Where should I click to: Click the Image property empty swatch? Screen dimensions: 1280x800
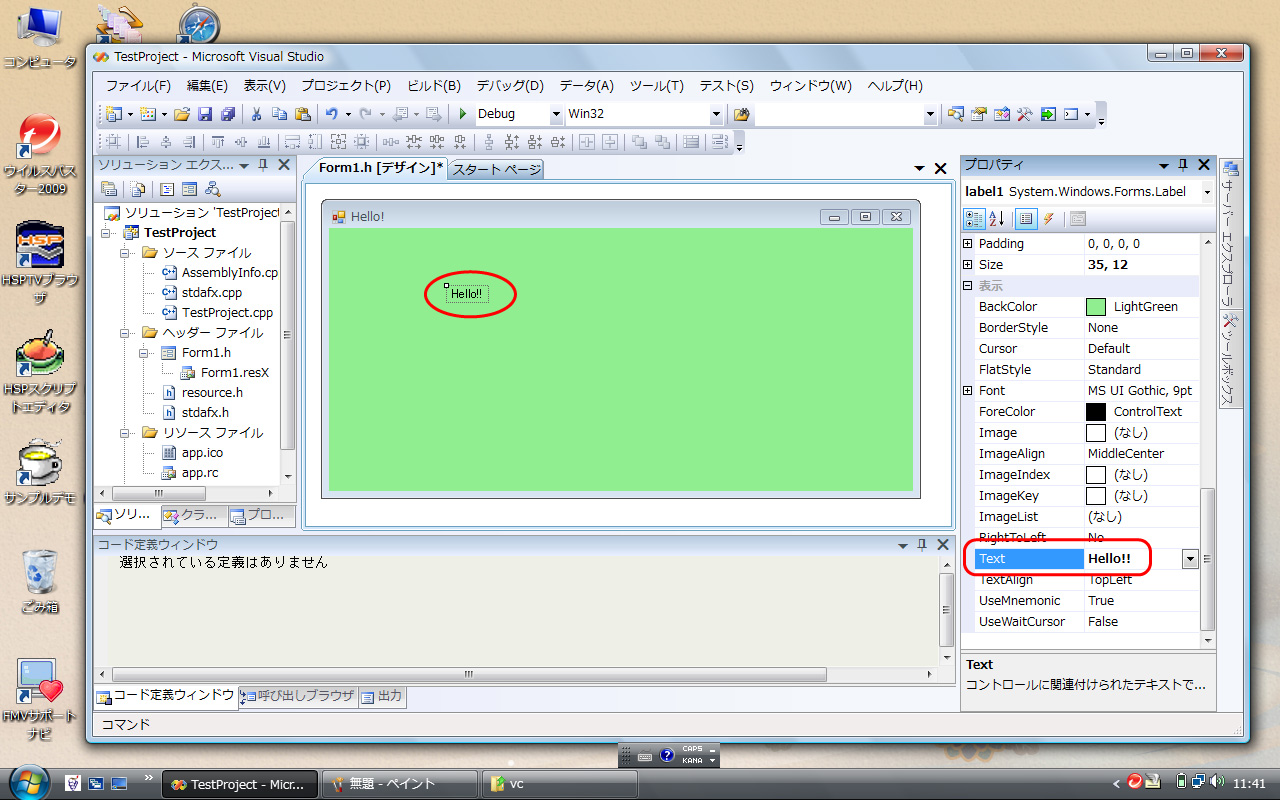[1096, 433]
